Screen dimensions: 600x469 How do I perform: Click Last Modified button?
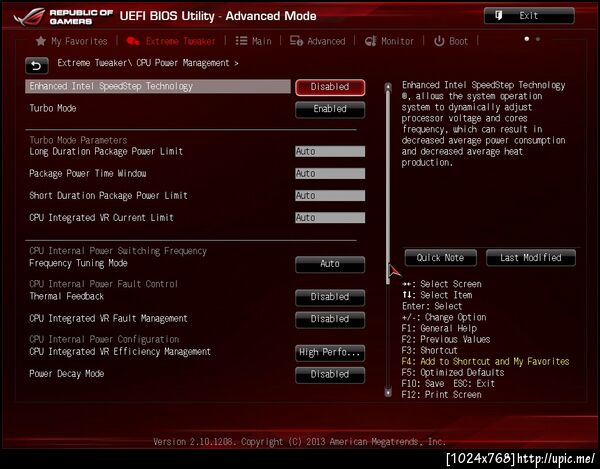click(x=531, y=258)
